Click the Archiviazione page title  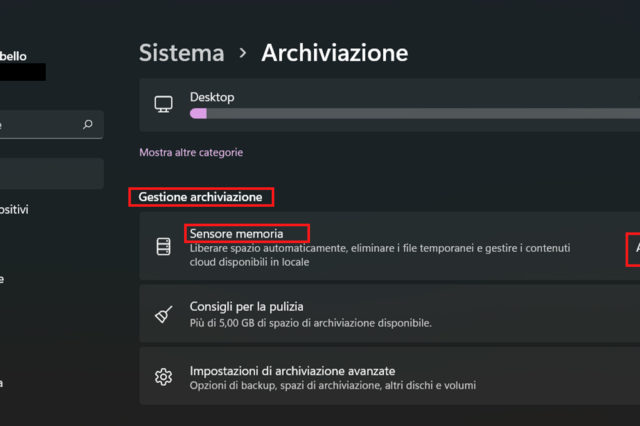click(x=334, y=53)
